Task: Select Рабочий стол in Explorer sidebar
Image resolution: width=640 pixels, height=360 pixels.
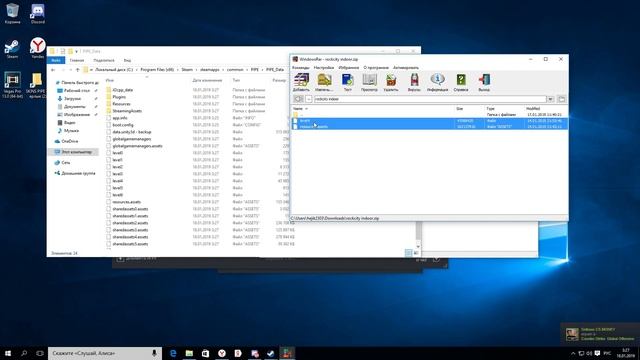Action: [x=77, y=91]
